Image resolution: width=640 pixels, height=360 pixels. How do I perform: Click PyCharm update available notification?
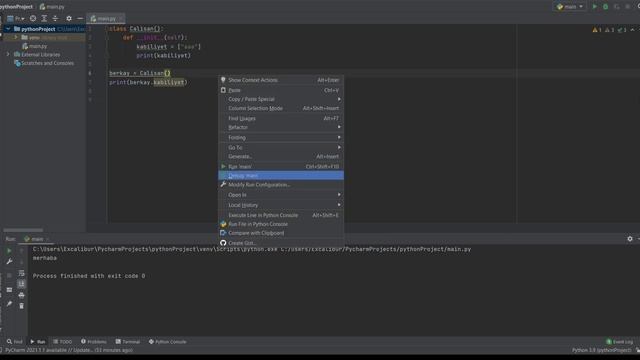click(69, 350)
